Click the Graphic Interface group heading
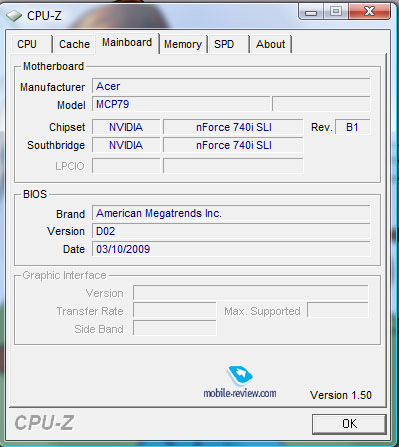The image size is (399, 447). coord(64,275)
